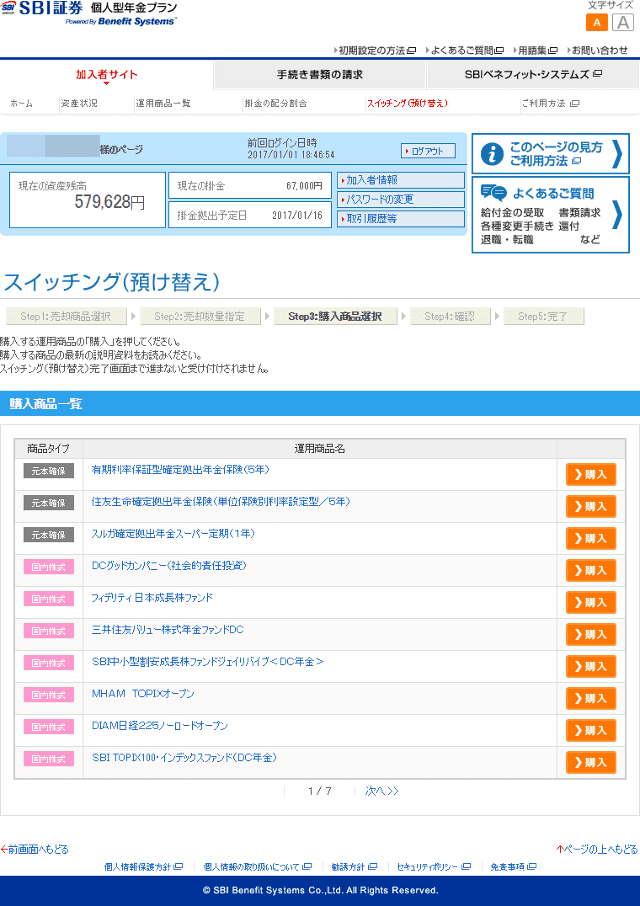This screenshot has height=906, width=640.
Task: Buy SBI中小型割安成長株ファンドジェイリバイブ
Action: click(591, 666)
